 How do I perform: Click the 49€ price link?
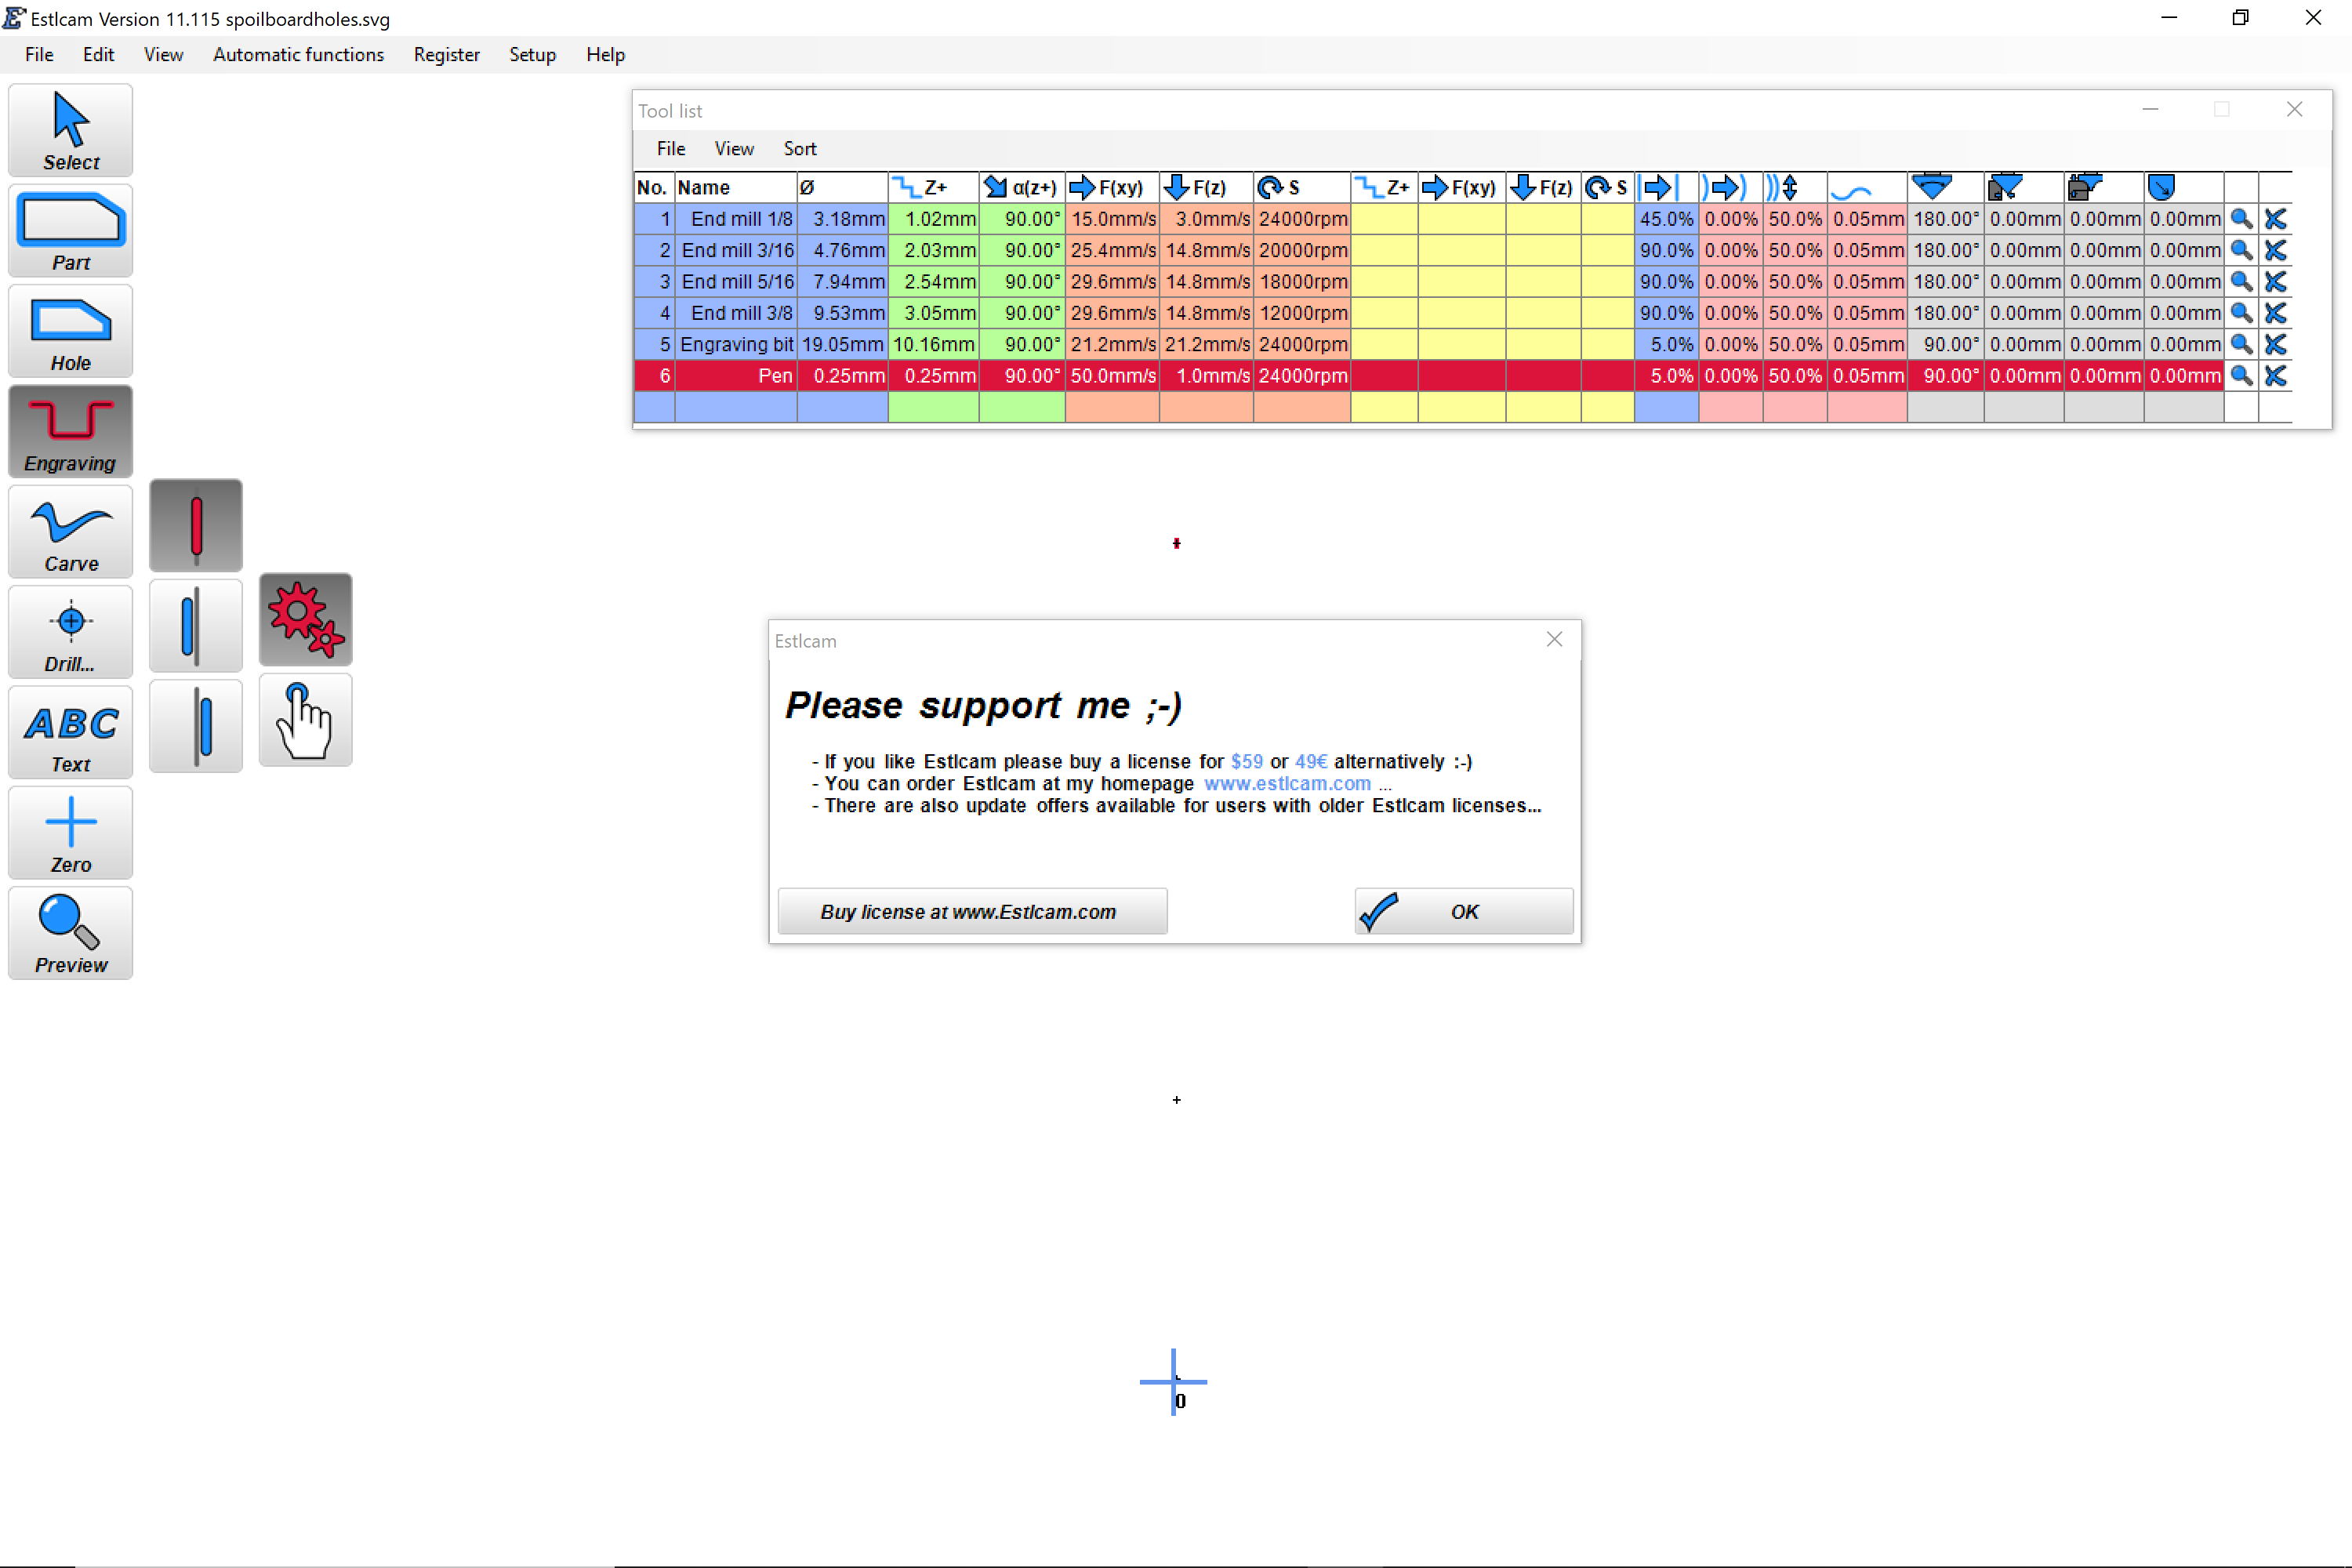point(1311,762)
